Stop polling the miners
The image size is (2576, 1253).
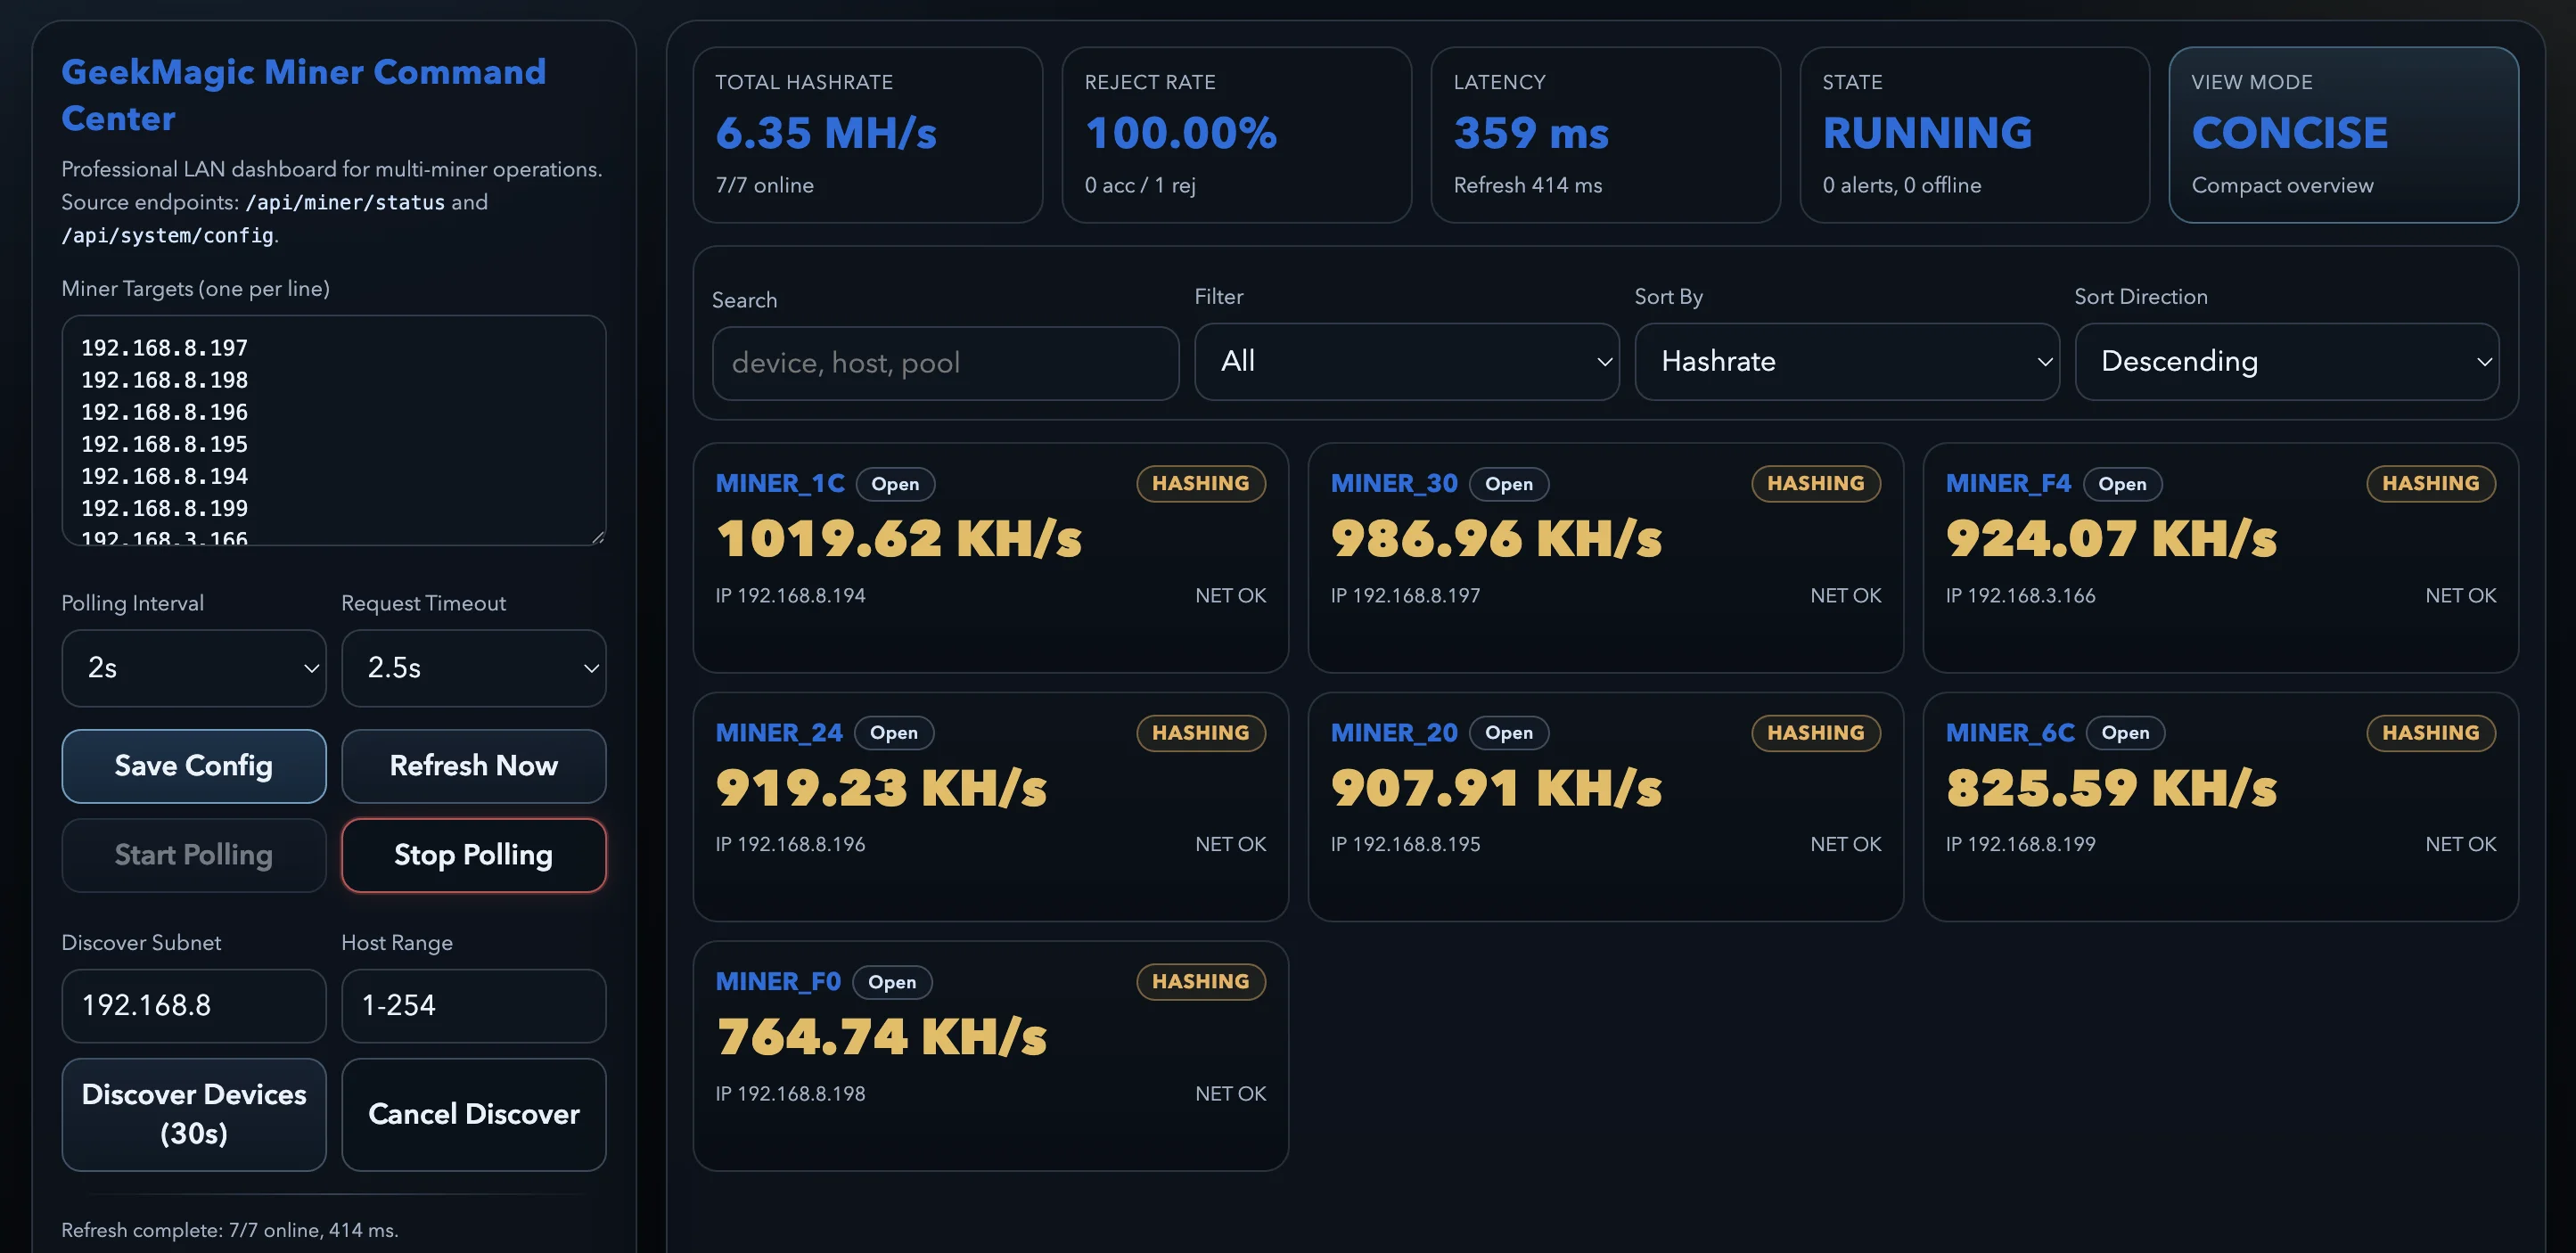point(473,855)
